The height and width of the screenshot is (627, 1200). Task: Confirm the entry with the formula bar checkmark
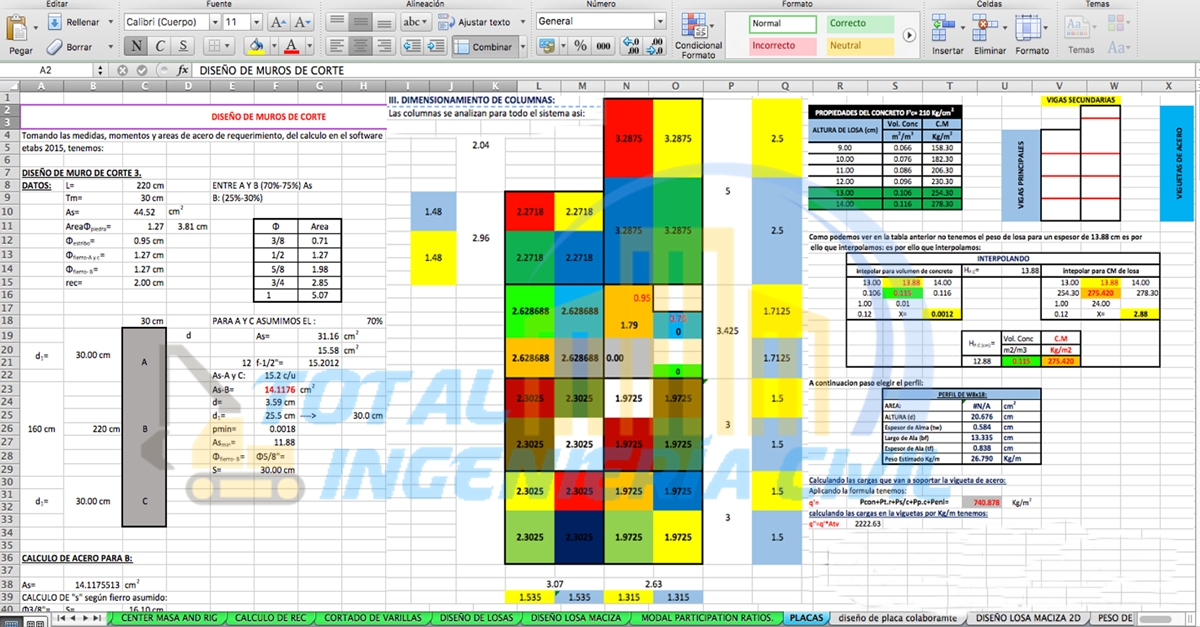[143, 70]
